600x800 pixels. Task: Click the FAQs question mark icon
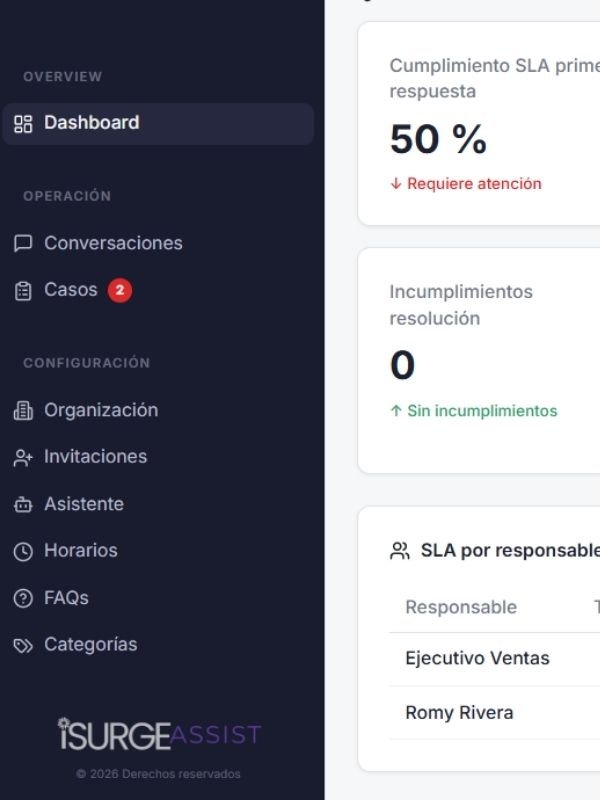(23, 598)
